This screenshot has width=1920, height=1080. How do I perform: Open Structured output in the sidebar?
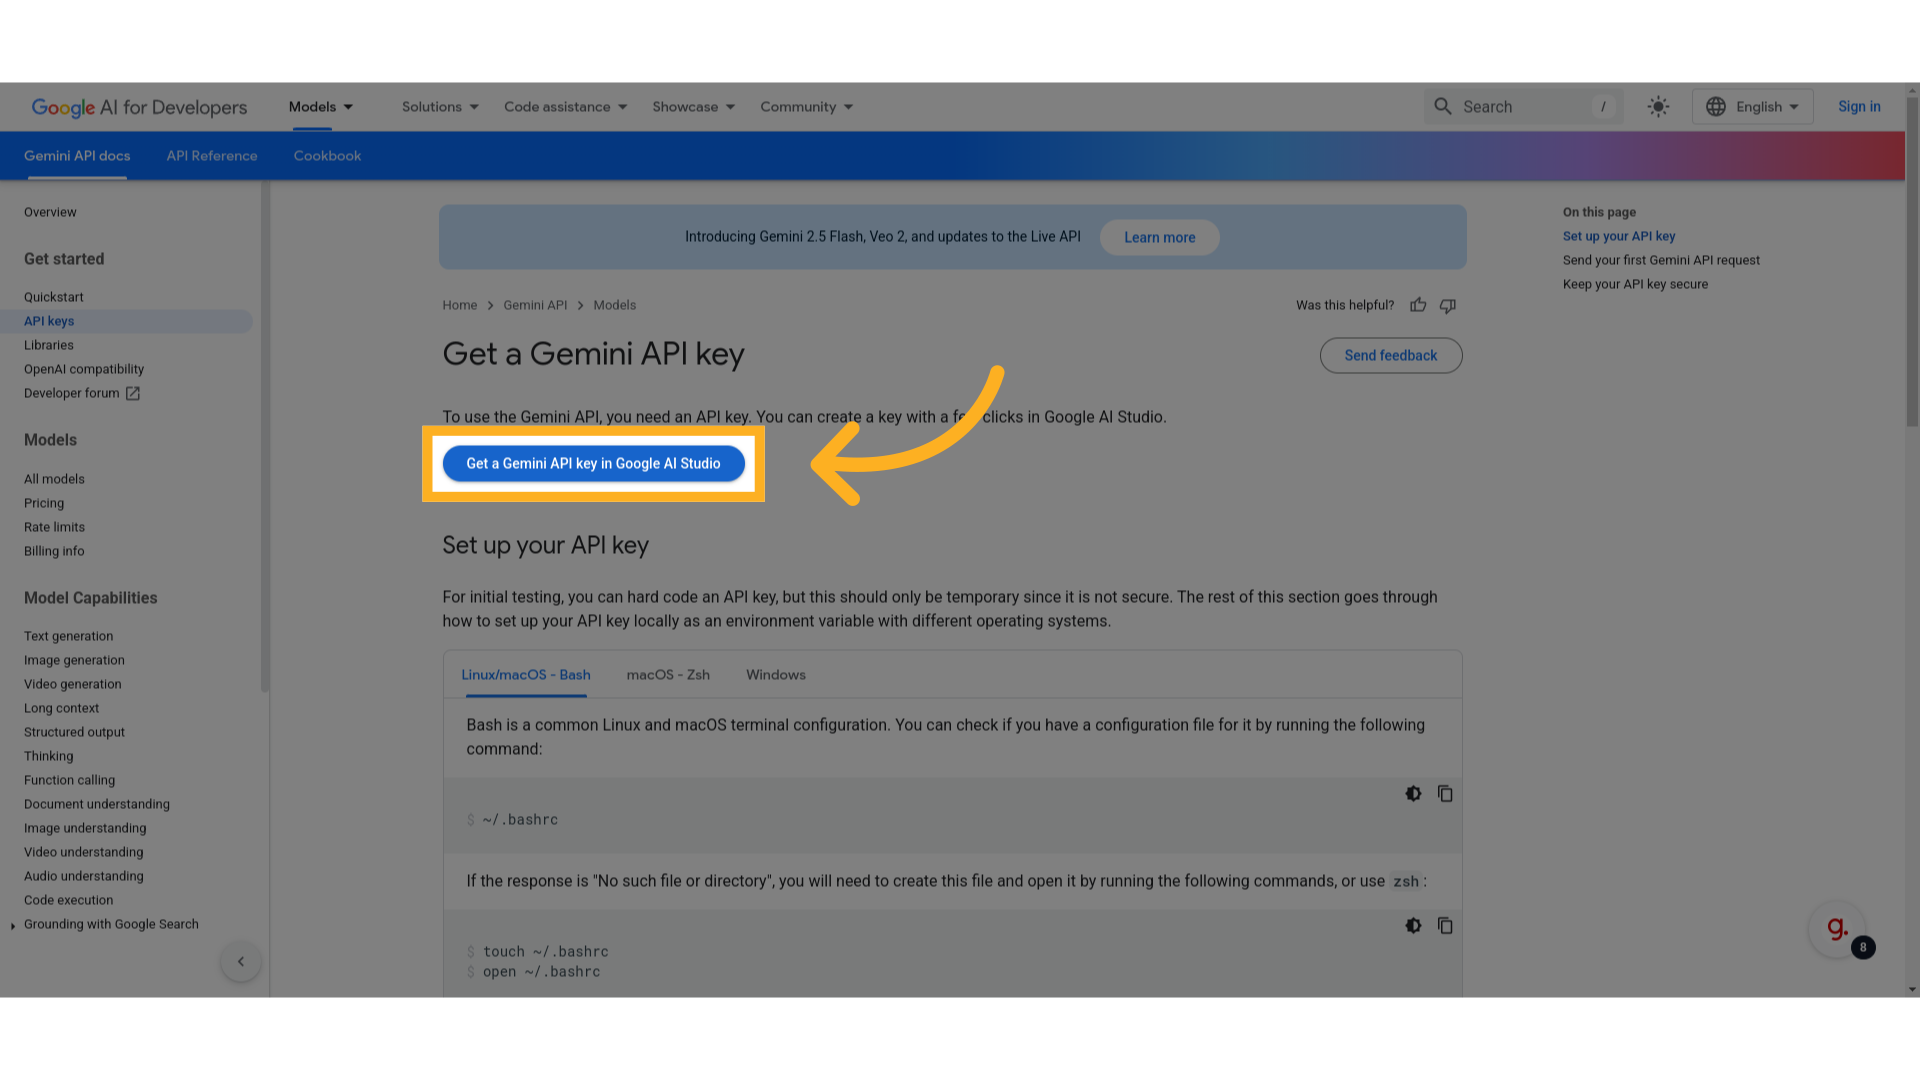point(74,732)
